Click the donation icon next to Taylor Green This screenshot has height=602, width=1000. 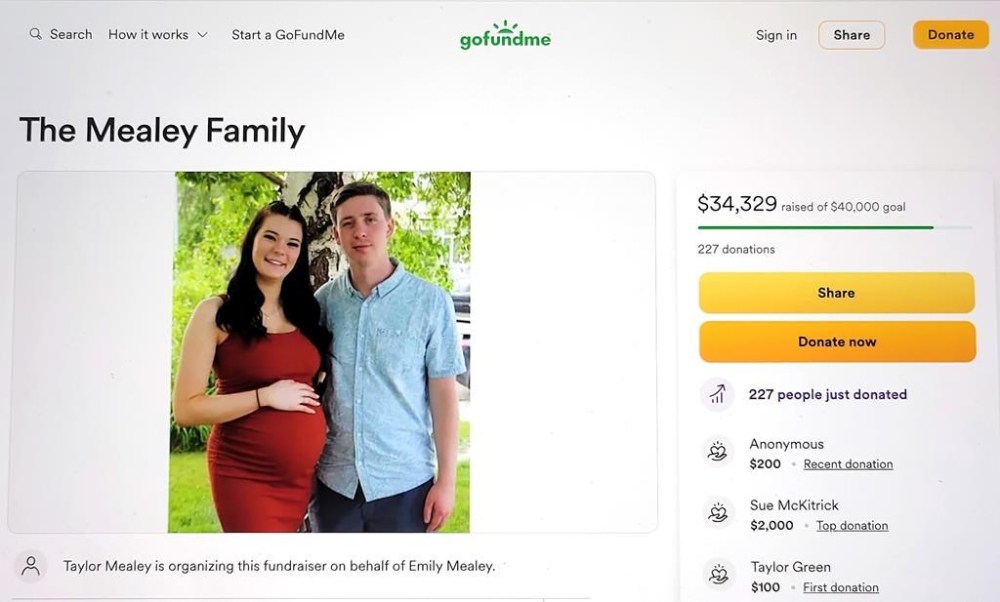[717, 574]
